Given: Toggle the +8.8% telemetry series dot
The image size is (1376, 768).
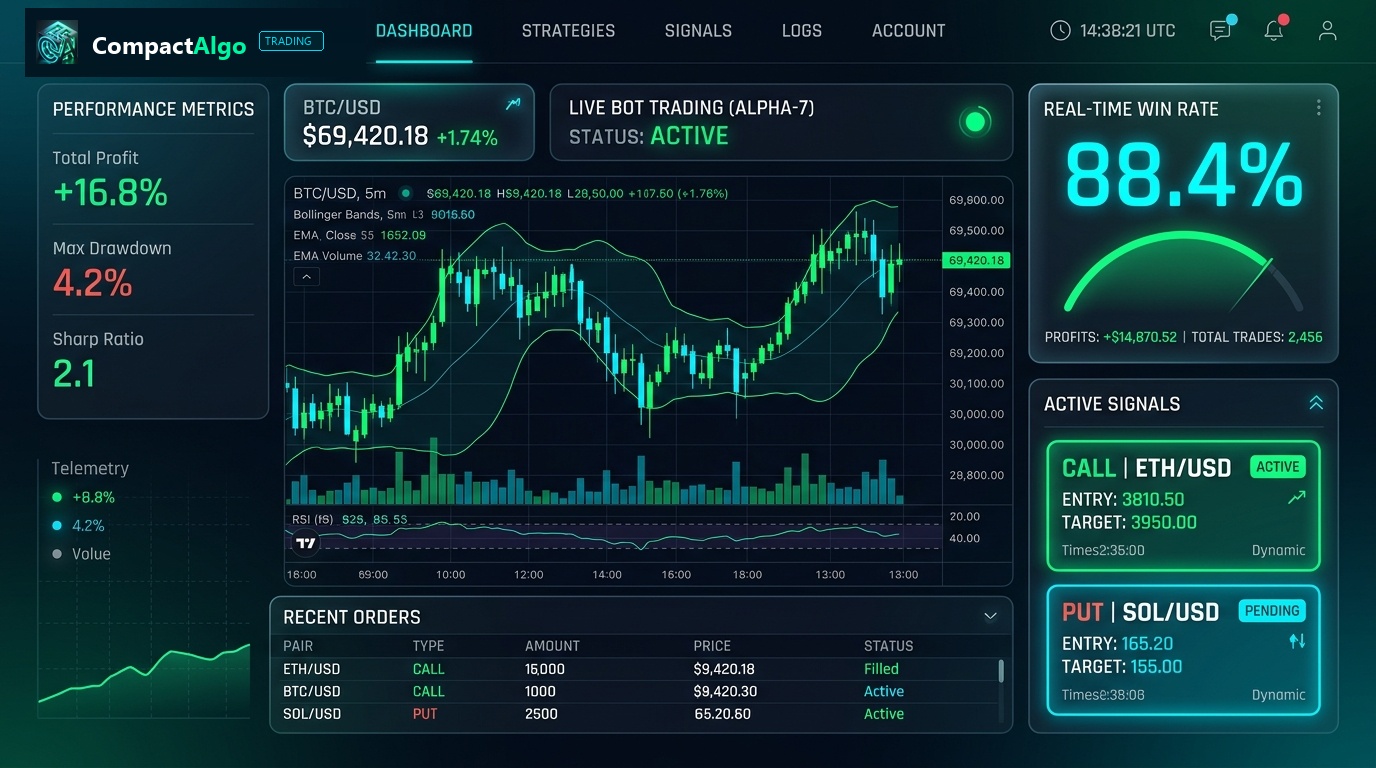Looking at the screenshot, I should pos(57,497).
